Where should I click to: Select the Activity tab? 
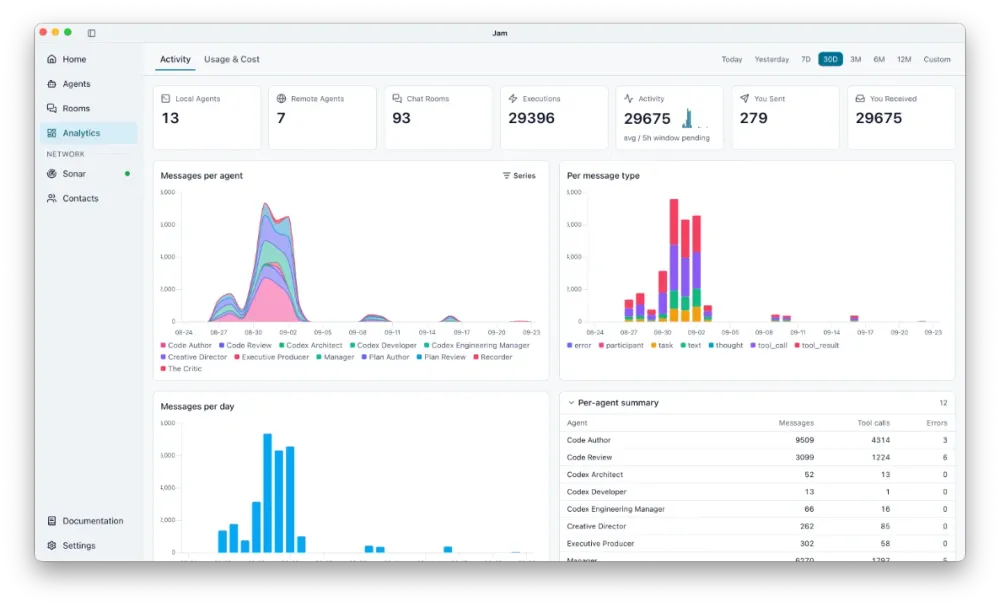[175, 59]
